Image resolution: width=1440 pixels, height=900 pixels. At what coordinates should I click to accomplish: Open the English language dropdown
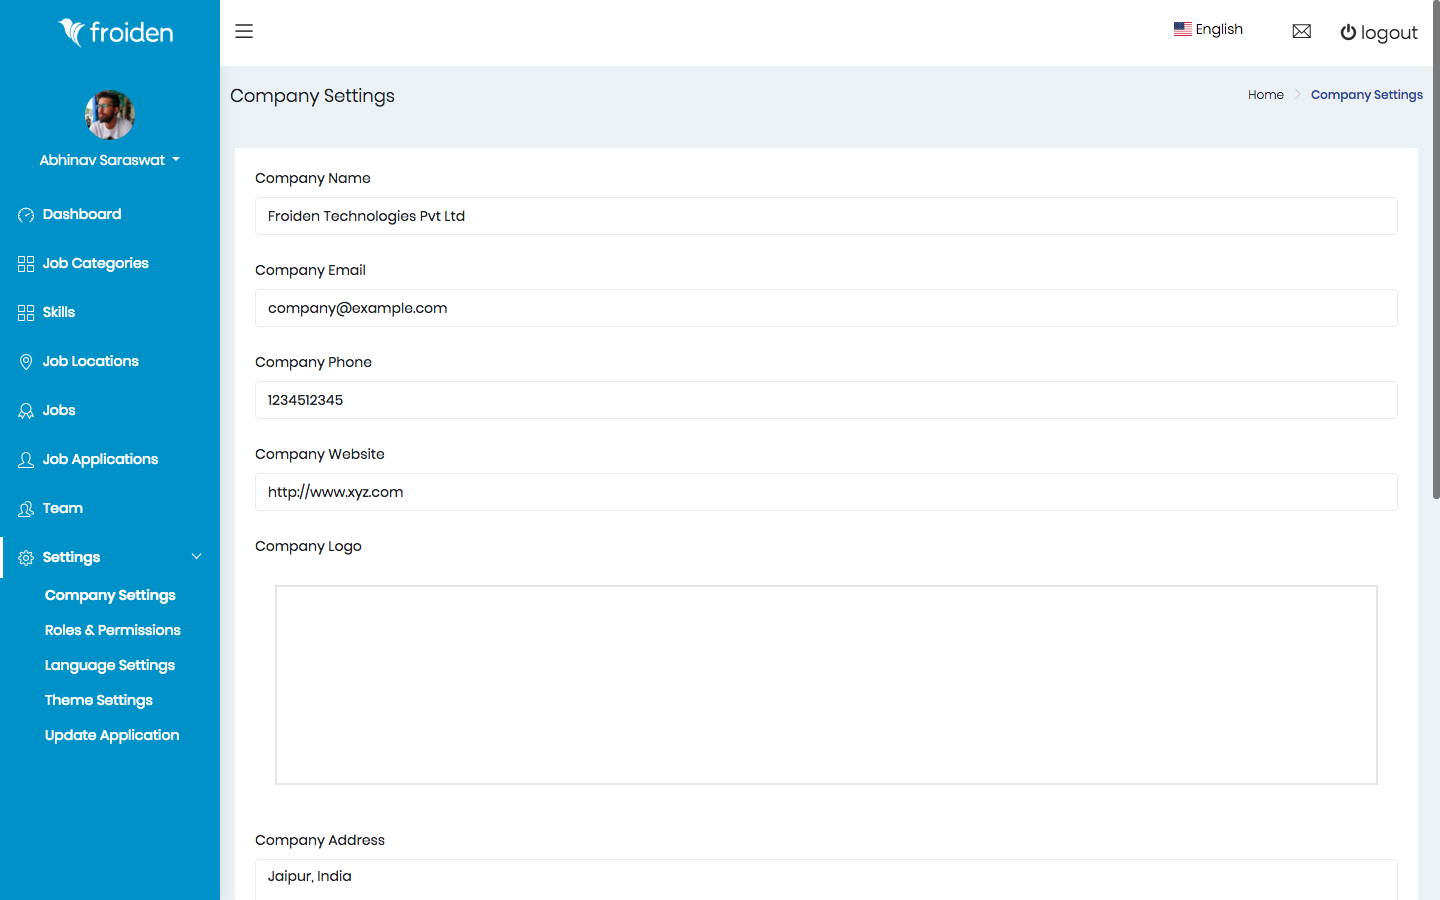[x=1208, y=30]
